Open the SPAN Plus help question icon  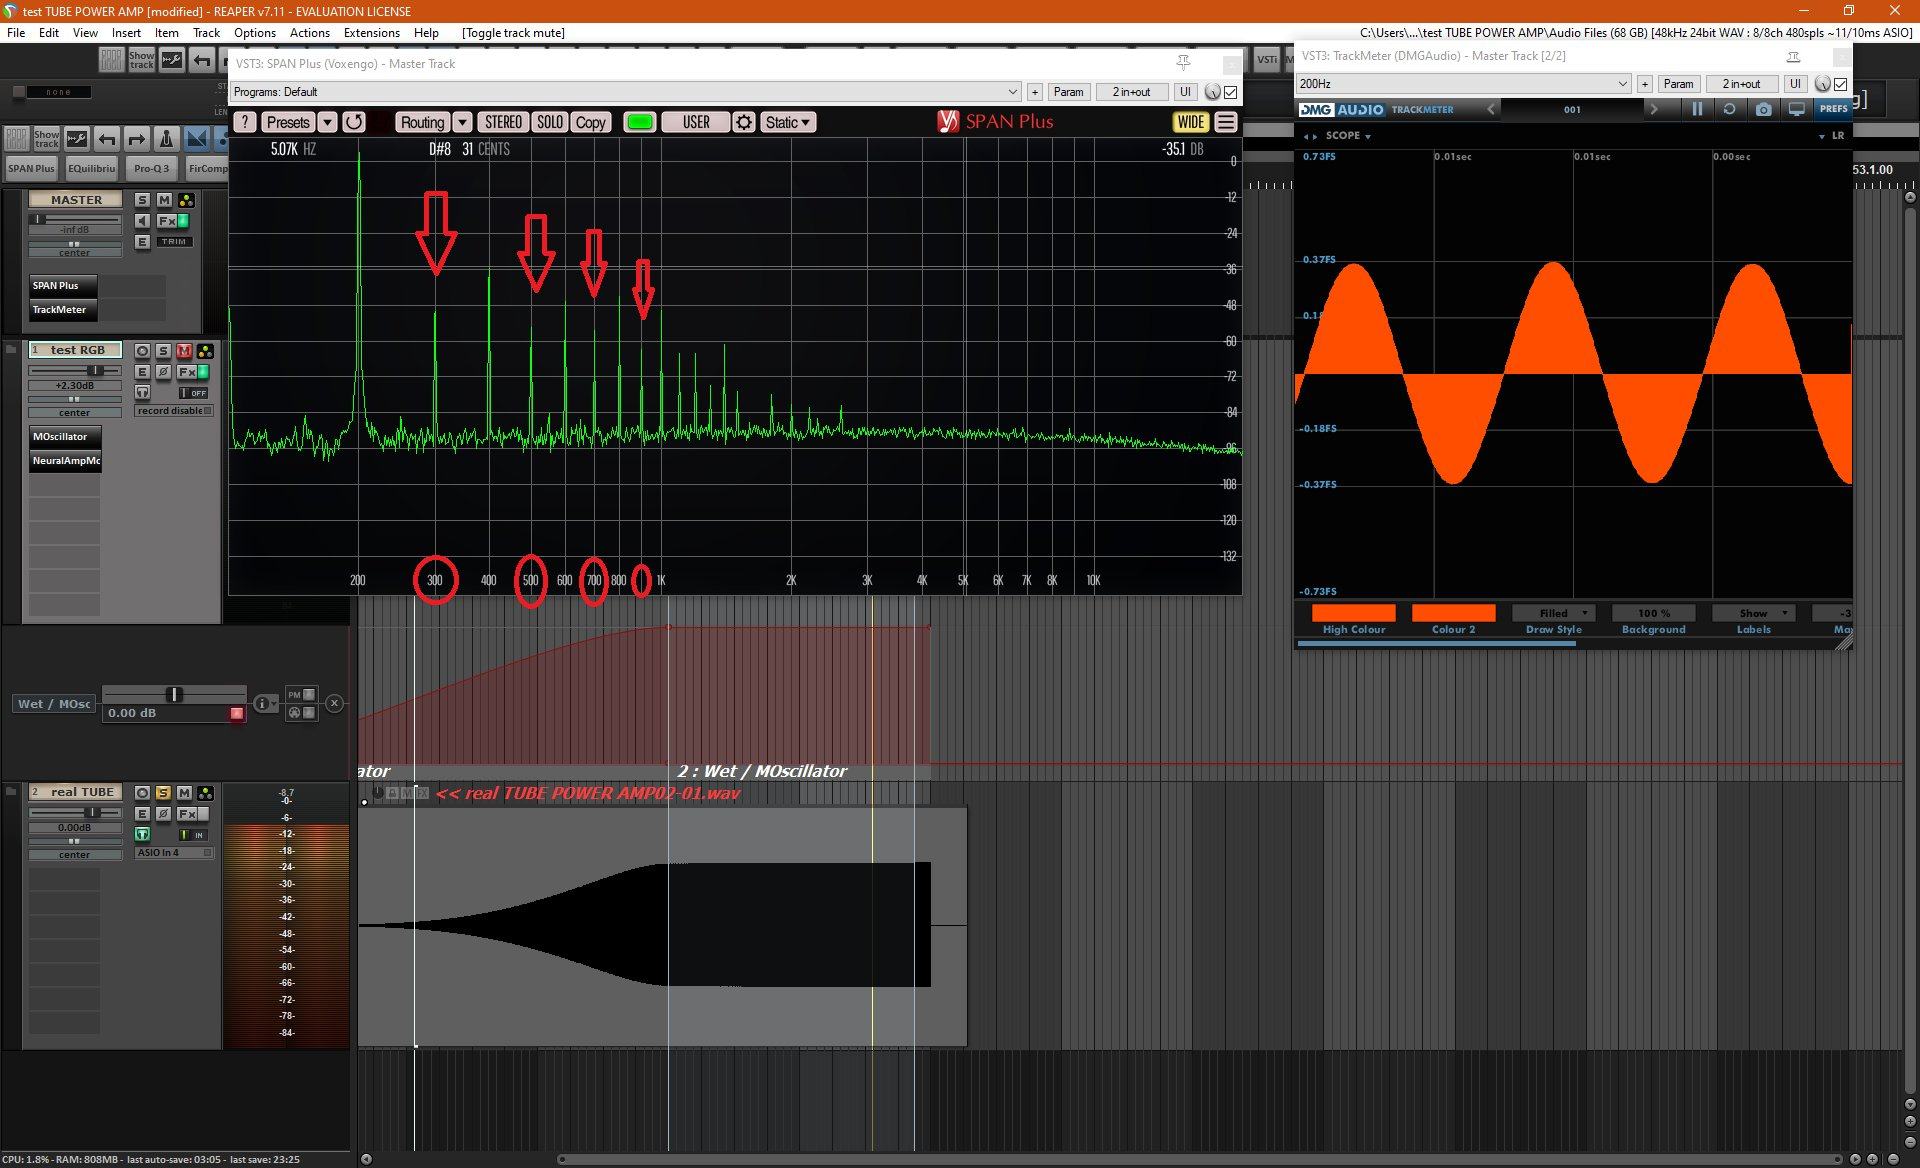(244, 122)
